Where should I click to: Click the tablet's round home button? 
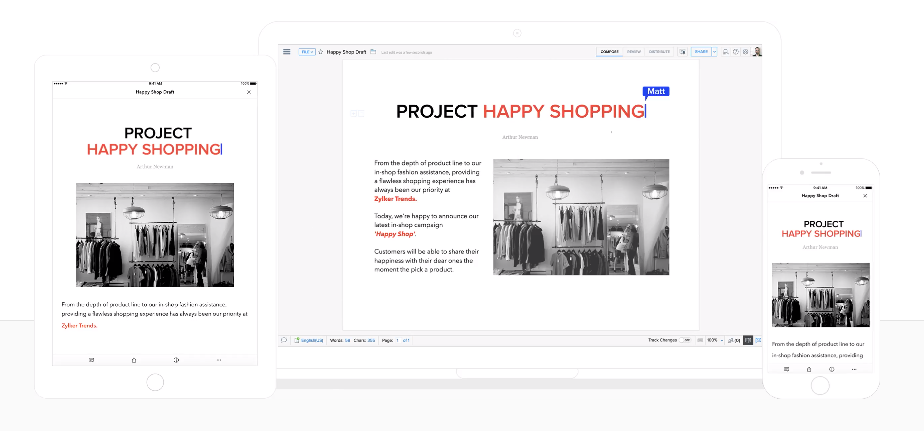[155, 382]
